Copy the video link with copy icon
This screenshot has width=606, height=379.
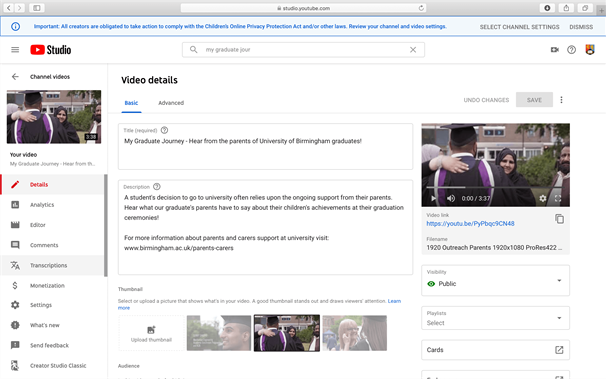[x=559, y=219]
